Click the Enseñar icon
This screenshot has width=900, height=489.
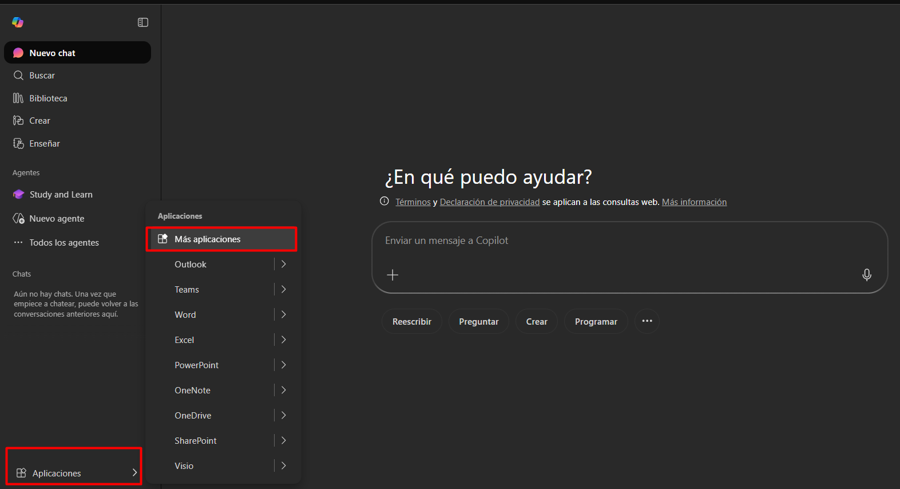(x=18, y=143)
